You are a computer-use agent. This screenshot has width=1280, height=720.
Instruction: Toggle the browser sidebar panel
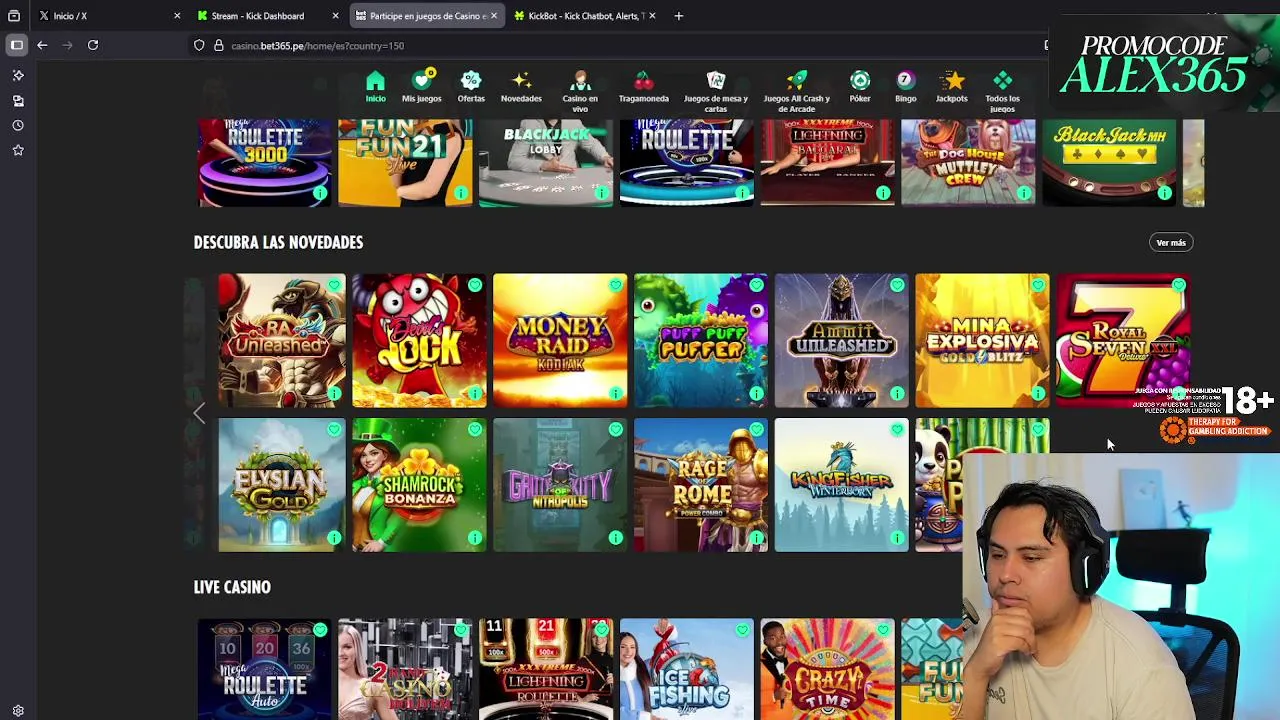pyautogui.click(x=17, y=45)
